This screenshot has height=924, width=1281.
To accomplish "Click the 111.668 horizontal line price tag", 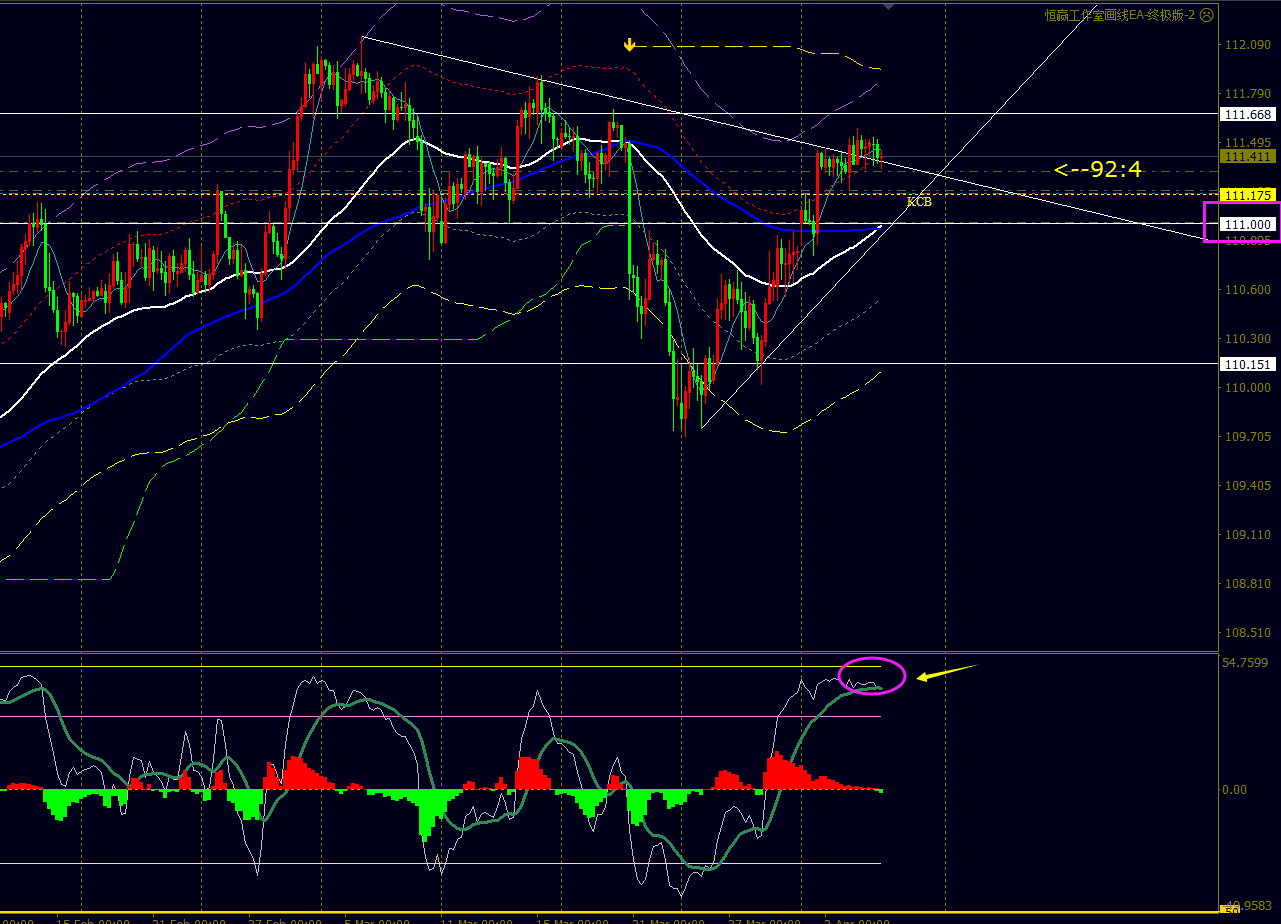I will (x=1247, y=115).
